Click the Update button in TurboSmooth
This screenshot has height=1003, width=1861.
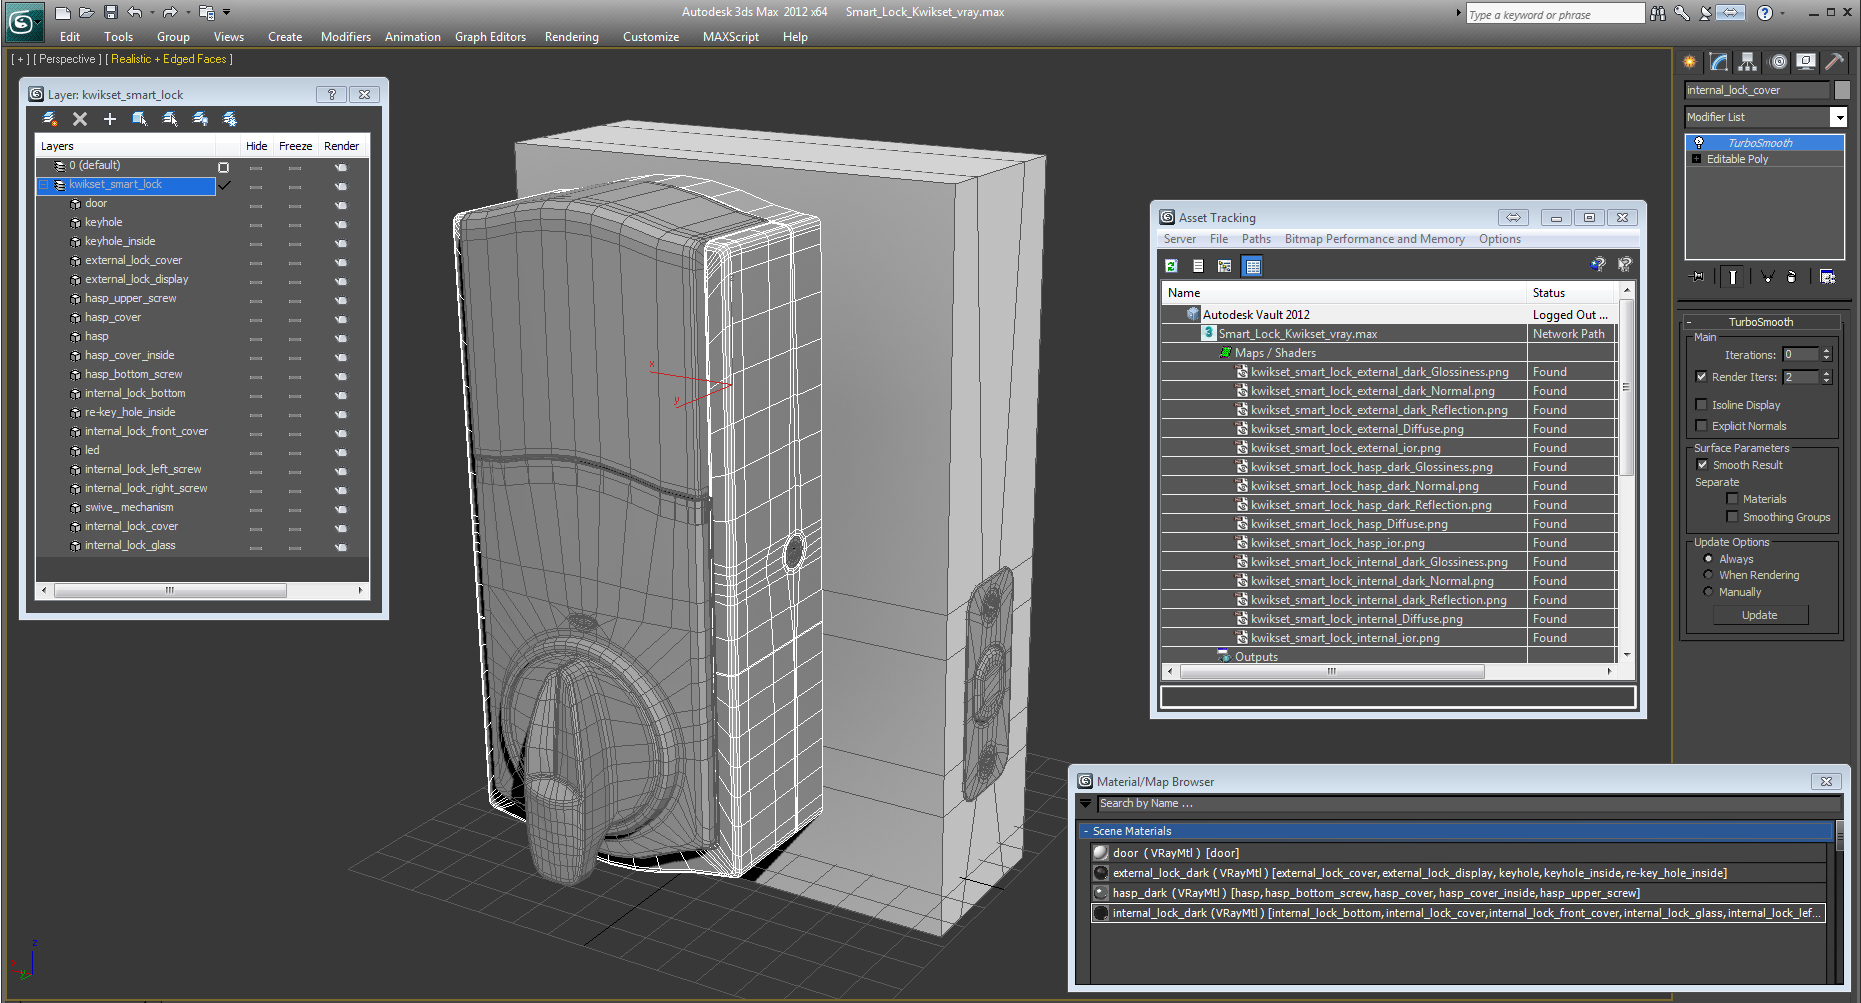click(x=1760, y=615)
